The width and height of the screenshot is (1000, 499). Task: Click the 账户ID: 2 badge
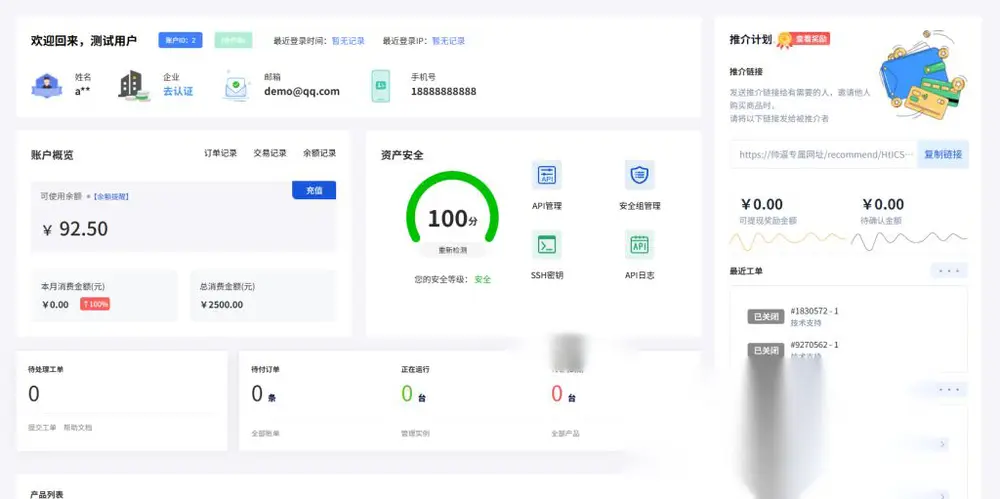click(x=180, y=40)
